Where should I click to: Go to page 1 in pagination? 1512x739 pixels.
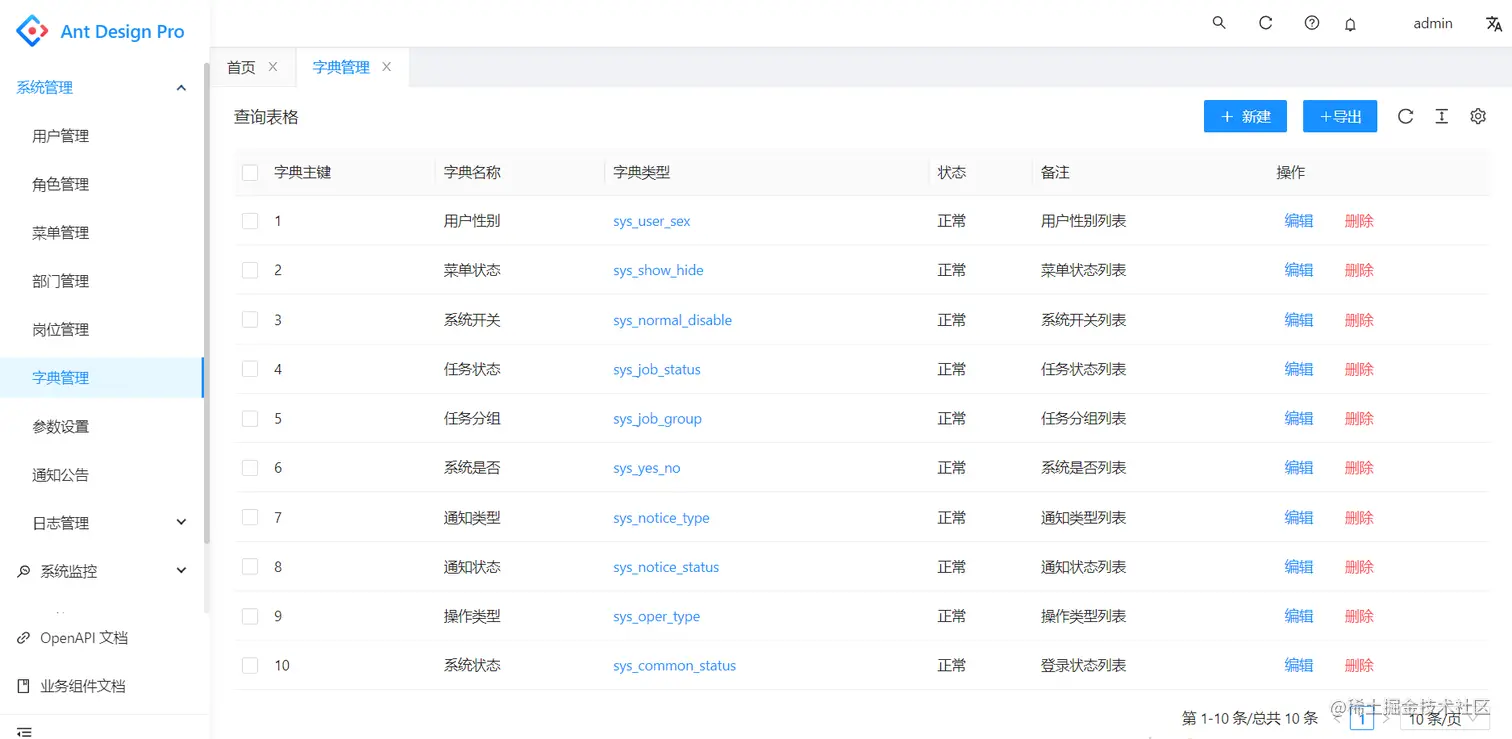[1362, 718]
